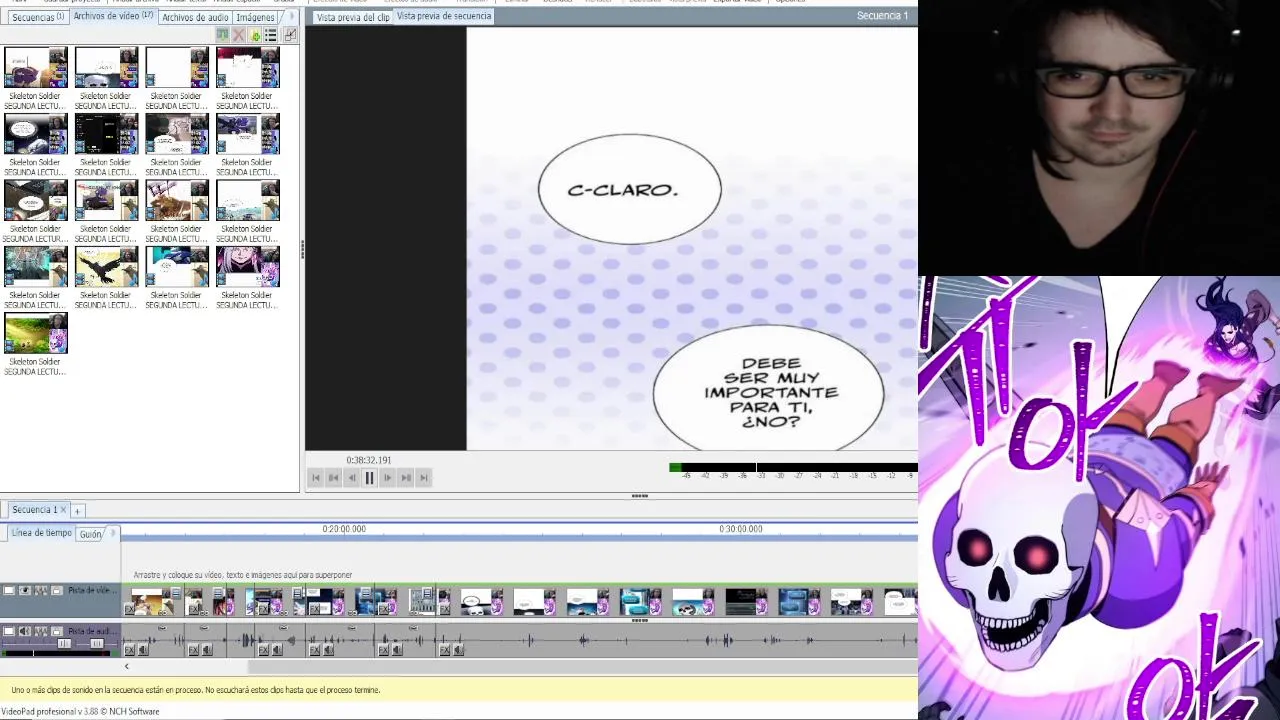1280x720 pixels.
Task: Add new sequence with plus button
Action: [x=77, y=511]
